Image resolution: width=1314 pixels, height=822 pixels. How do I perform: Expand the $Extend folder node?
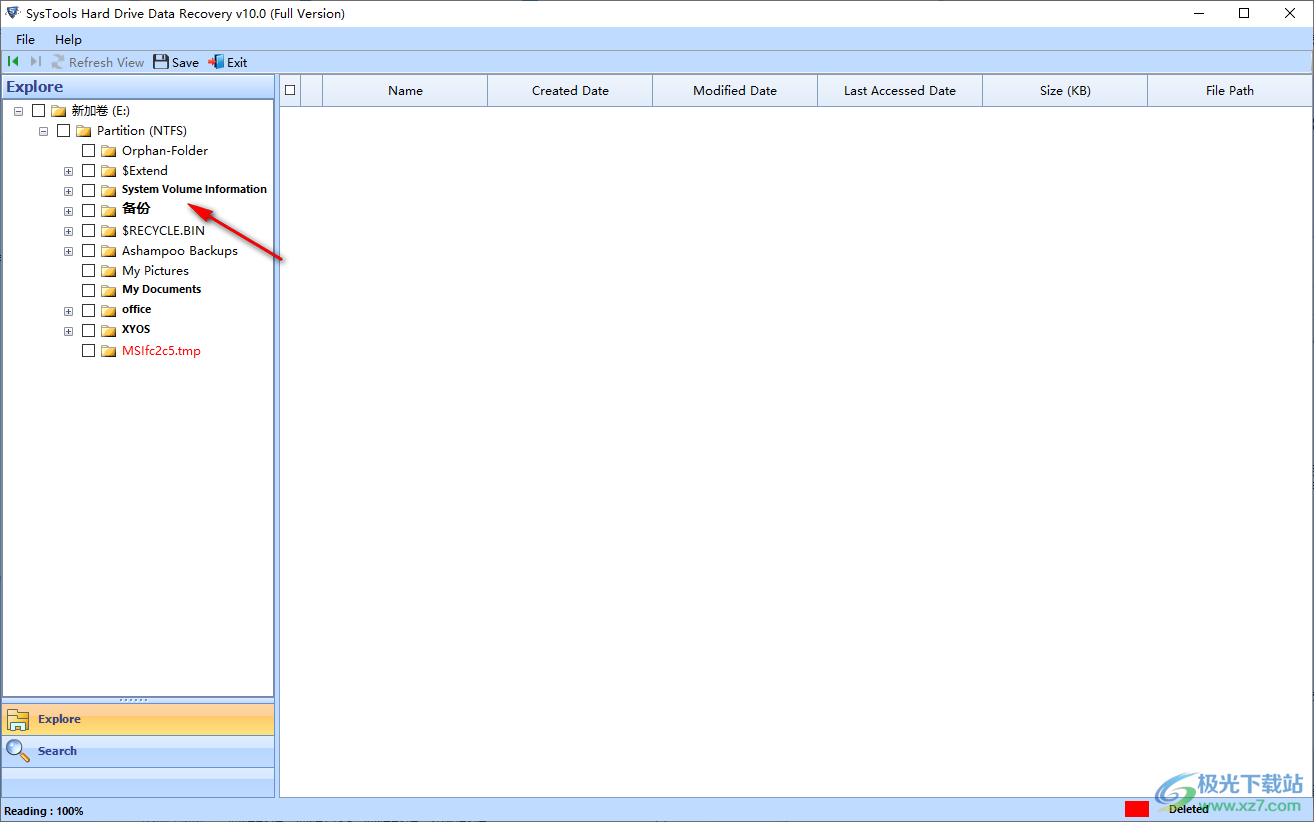pos(68,171)
